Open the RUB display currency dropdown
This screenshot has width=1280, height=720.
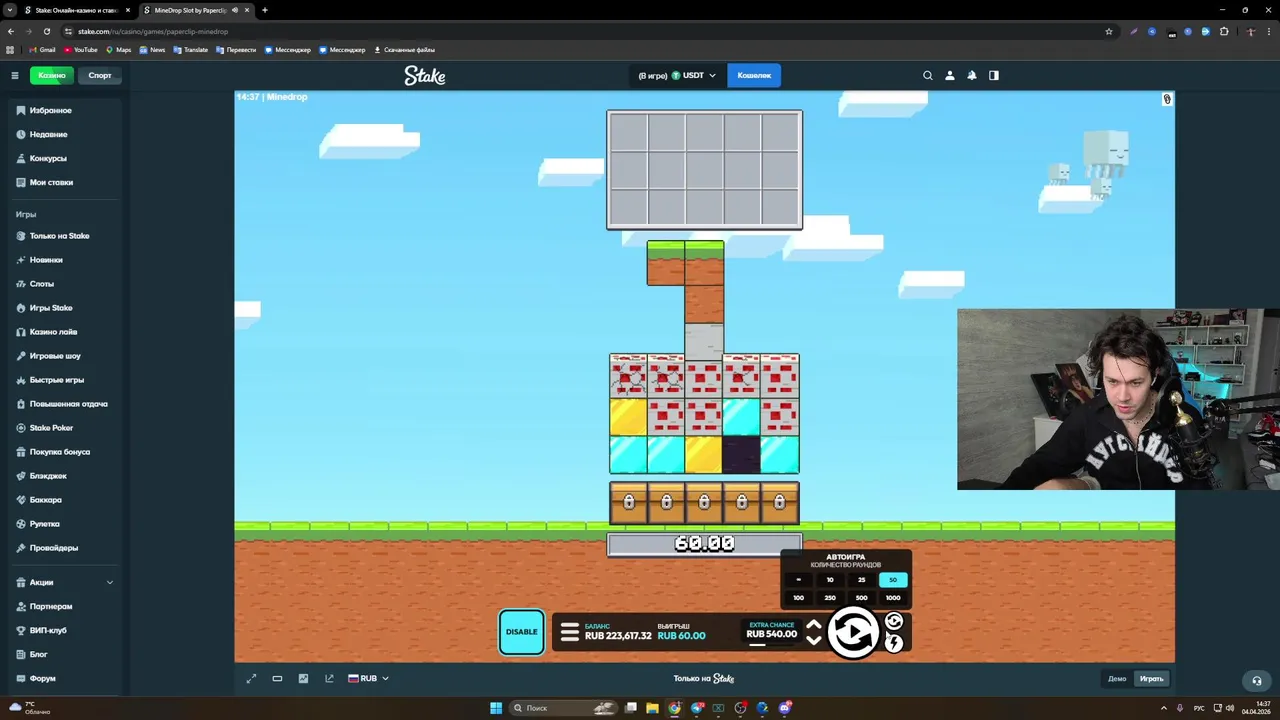coord(369,678)
